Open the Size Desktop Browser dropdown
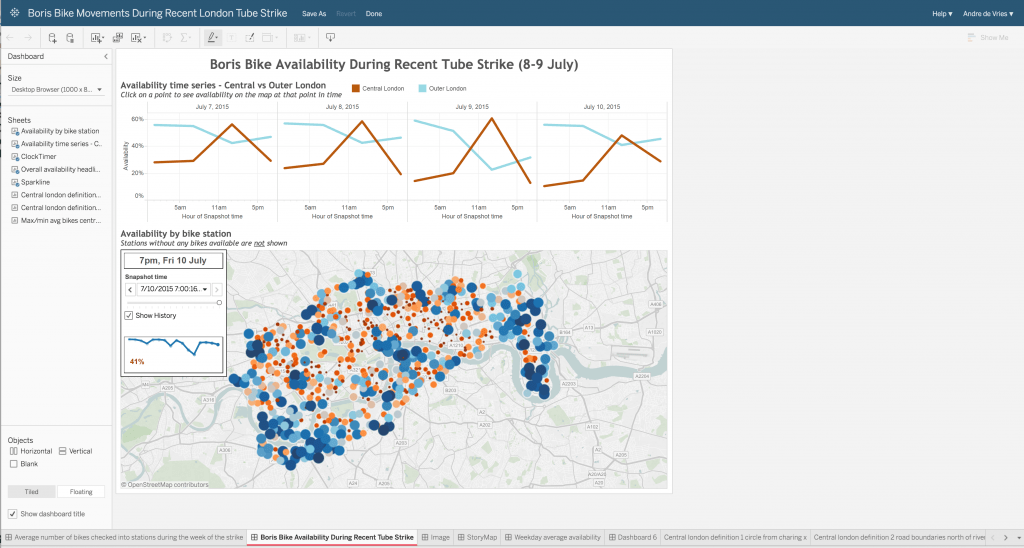The height and width of the screenshot is (548, 1024). [56, 90]
